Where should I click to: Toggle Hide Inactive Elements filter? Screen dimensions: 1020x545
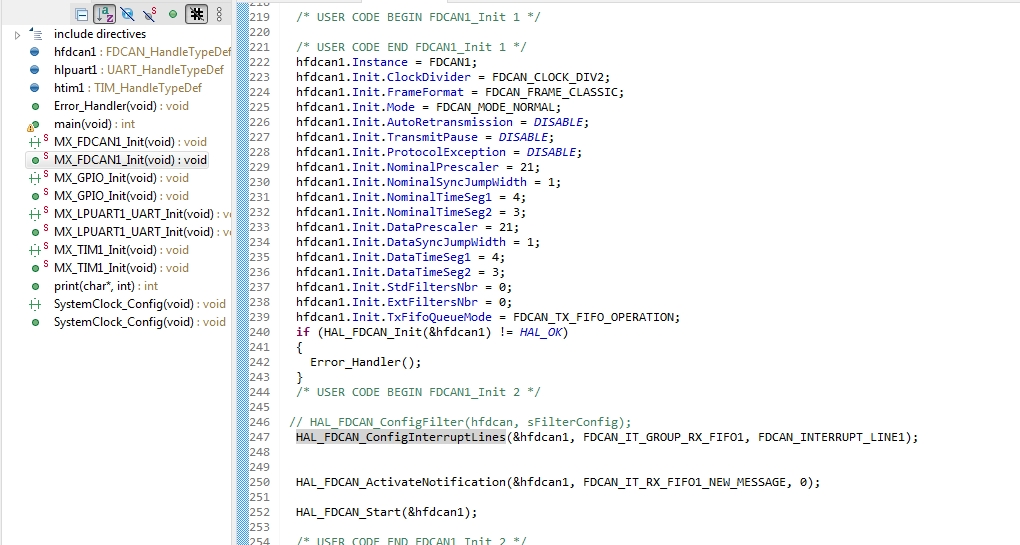(x=196, y=14)
